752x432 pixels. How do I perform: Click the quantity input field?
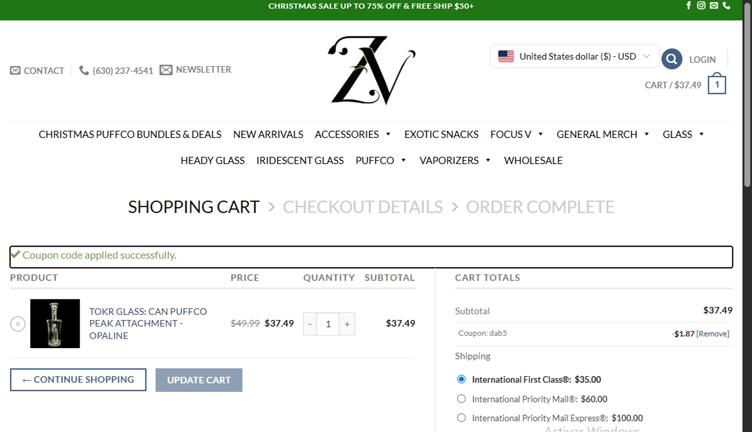[328, 324]
